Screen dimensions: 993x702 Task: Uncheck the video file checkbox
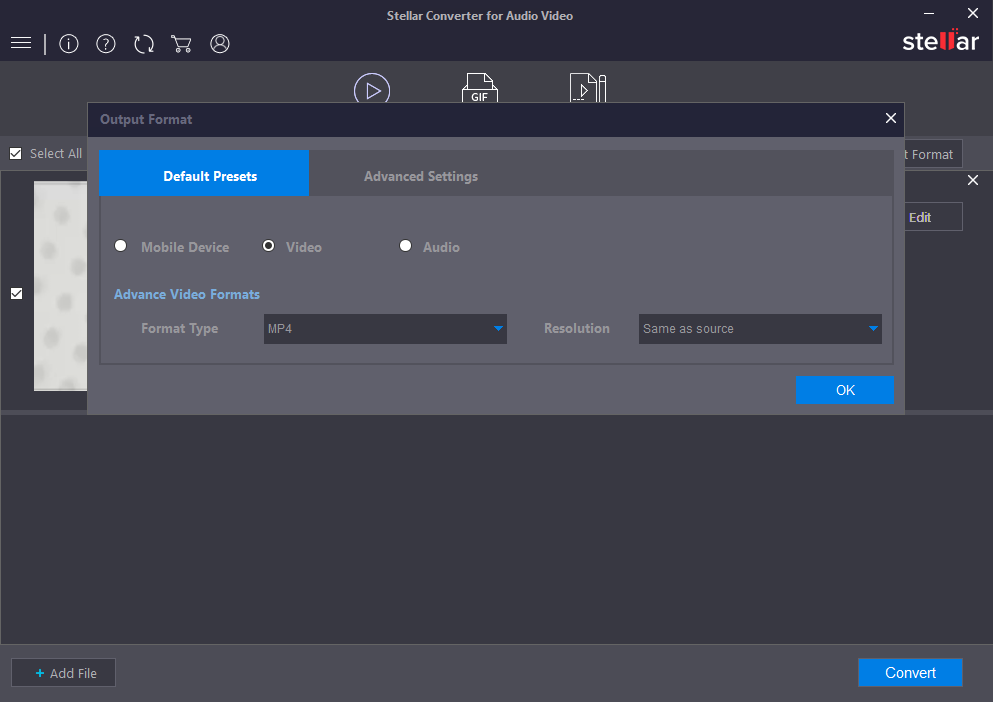tap(16, 294)
